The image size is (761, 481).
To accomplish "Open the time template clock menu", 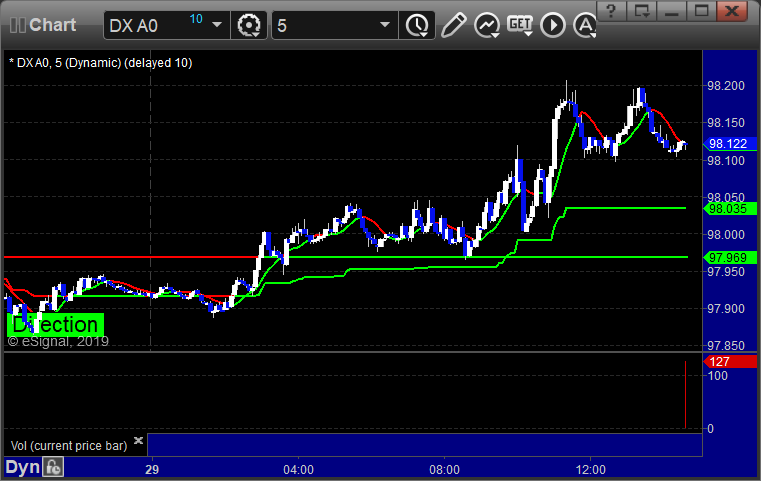I will [x=417, y=25].
